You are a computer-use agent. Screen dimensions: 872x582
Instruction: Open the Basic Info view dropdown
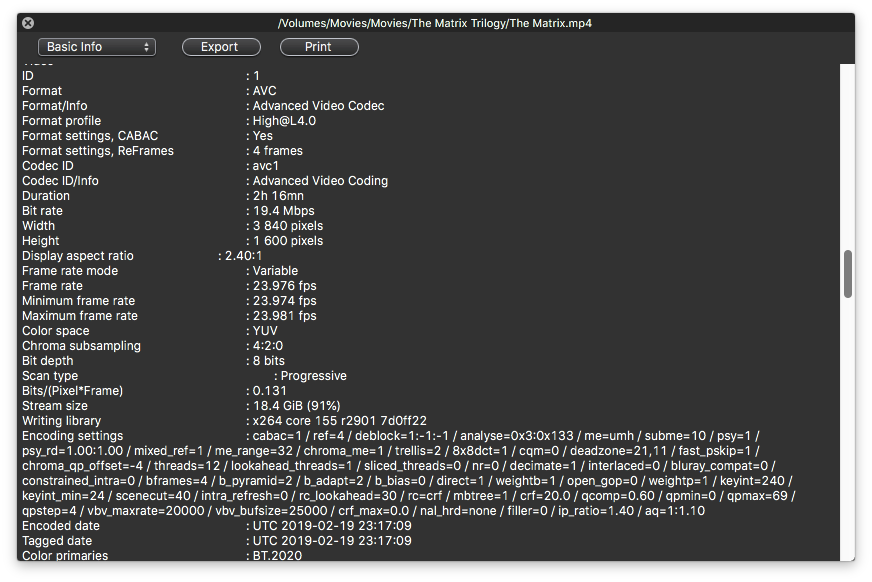coord(97,47)
